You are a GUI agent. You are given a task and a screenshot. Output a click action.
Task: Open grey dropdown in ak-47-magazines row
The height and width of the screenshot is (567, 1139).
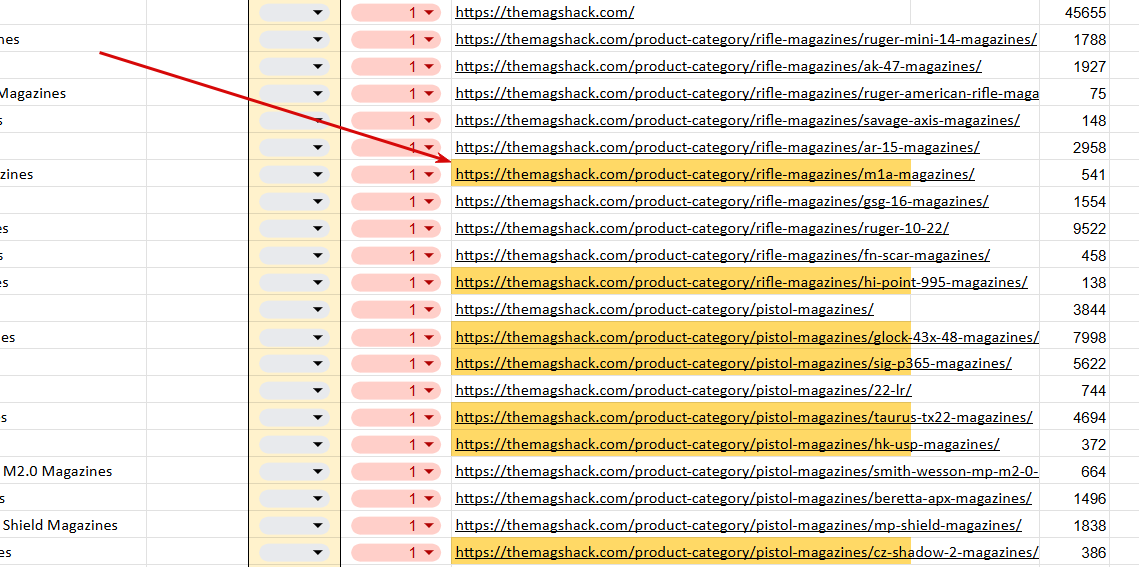[x=294, y=66]
